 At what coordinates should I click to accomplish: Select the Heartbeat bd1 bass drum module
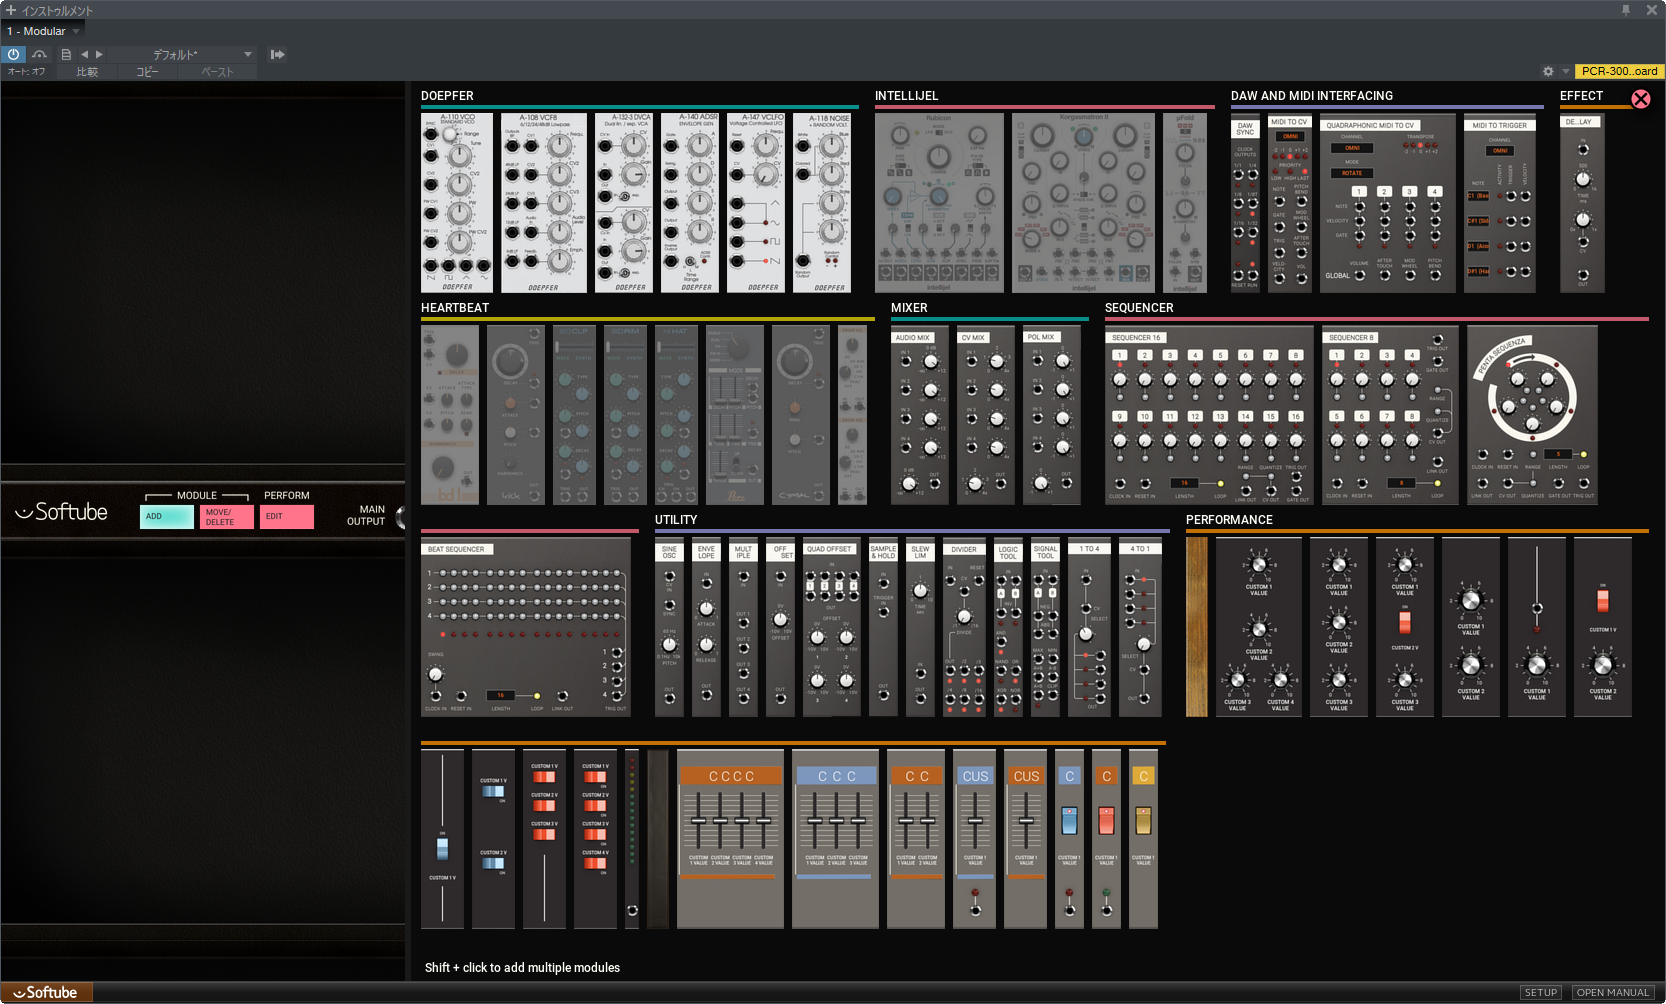[x=450, y=415]
